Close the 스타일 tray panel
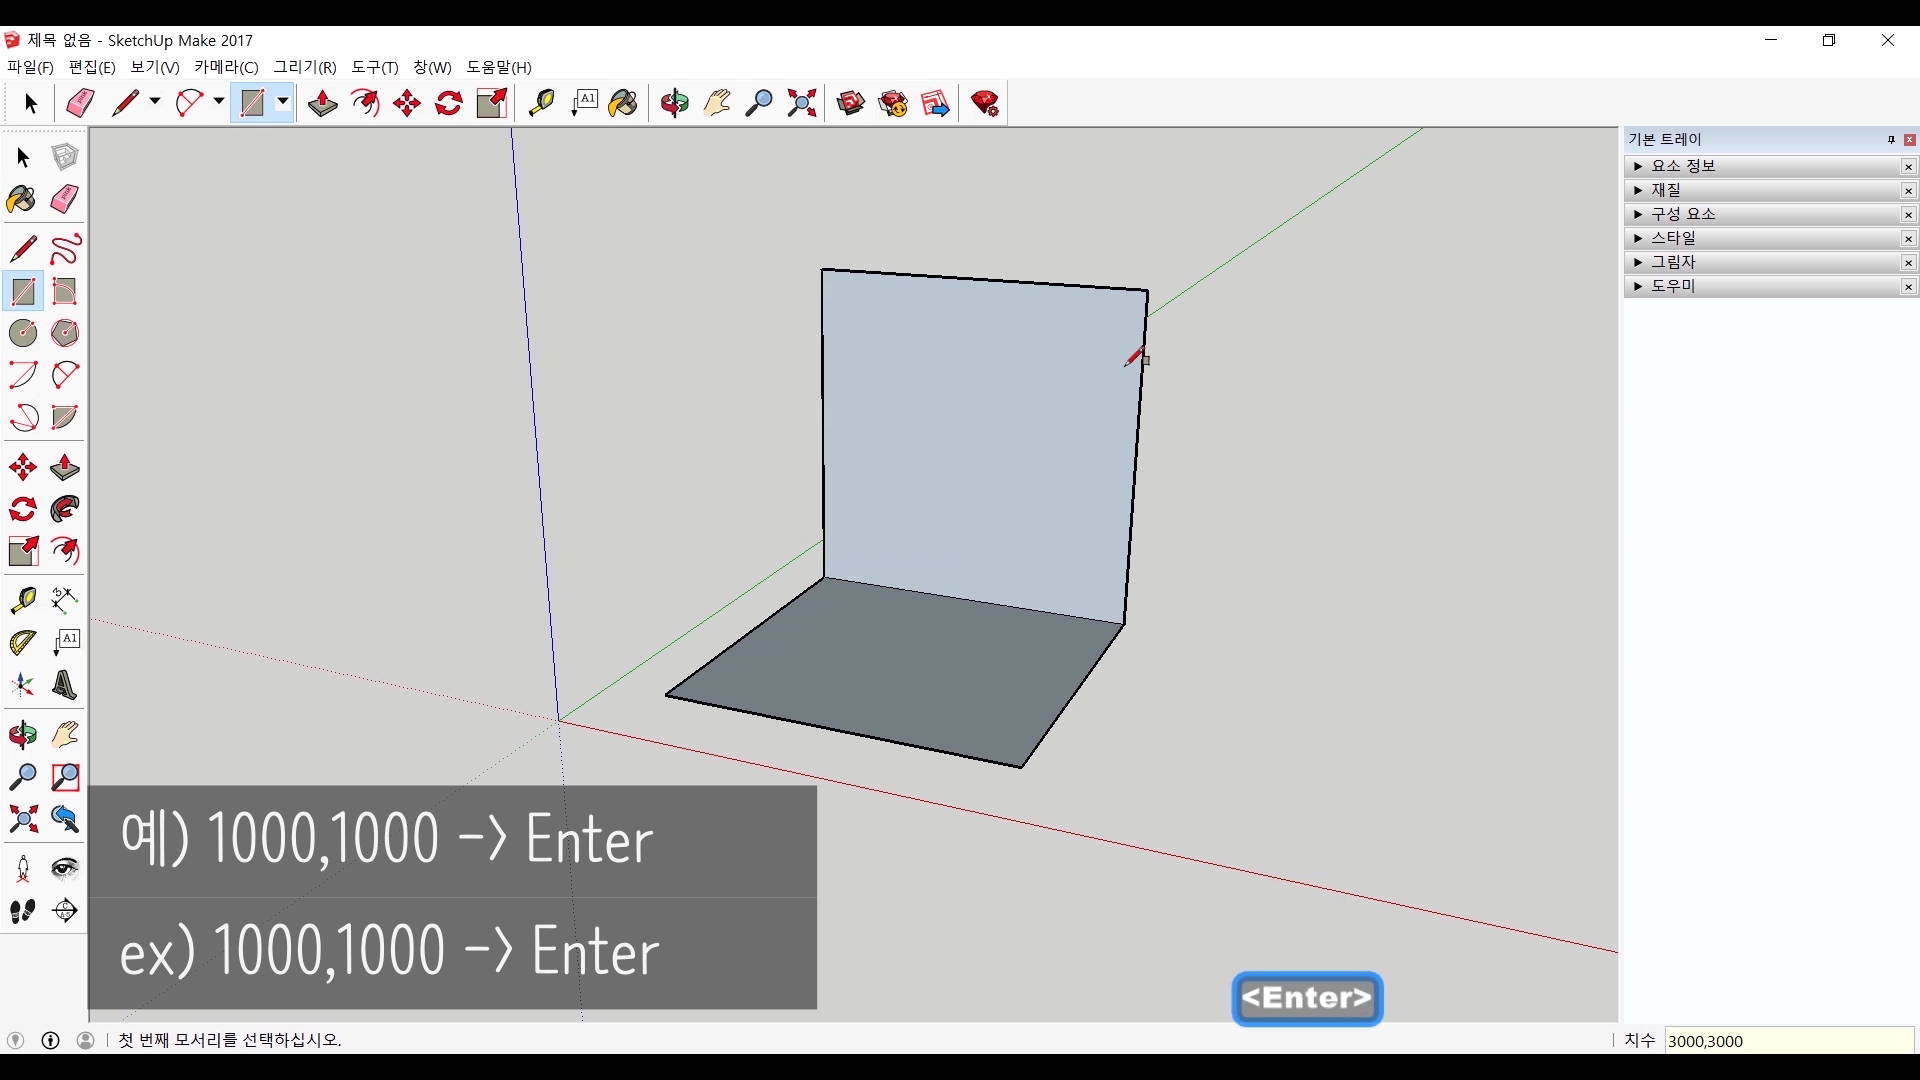1920x1080 pixels. pos(1908,238)
